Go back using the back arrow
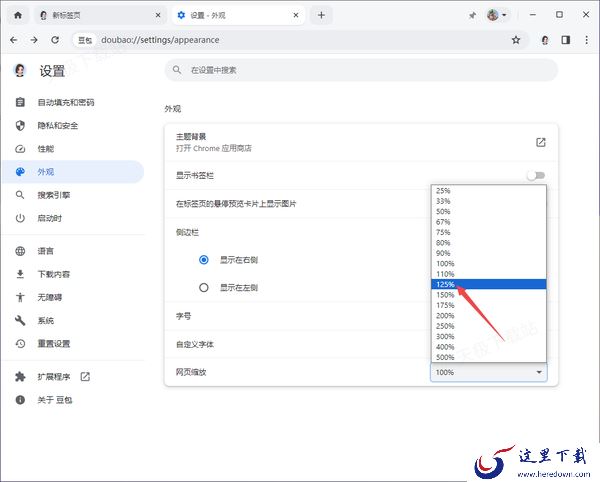The width and height of the screenshot is (600, 482). pyautogui.click(x=13, y=40)
